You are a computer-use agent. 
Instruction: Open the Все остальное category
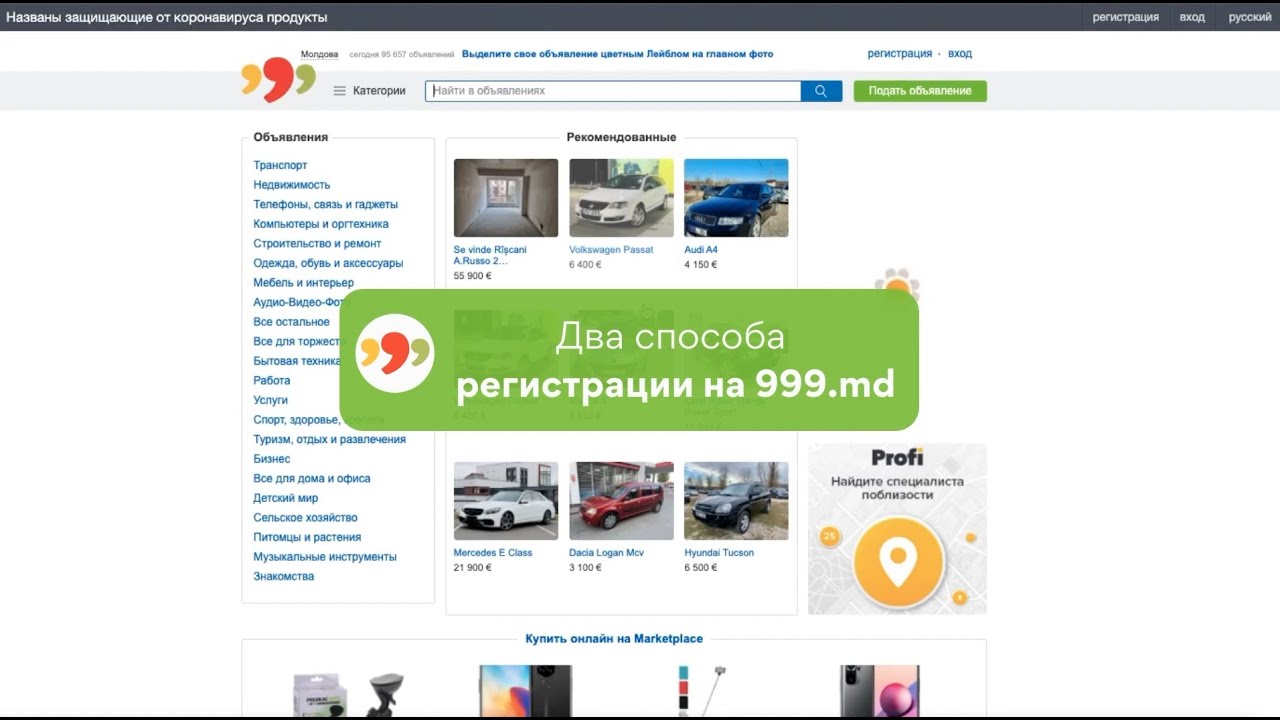pyautogui.click(x=291, y=322)
